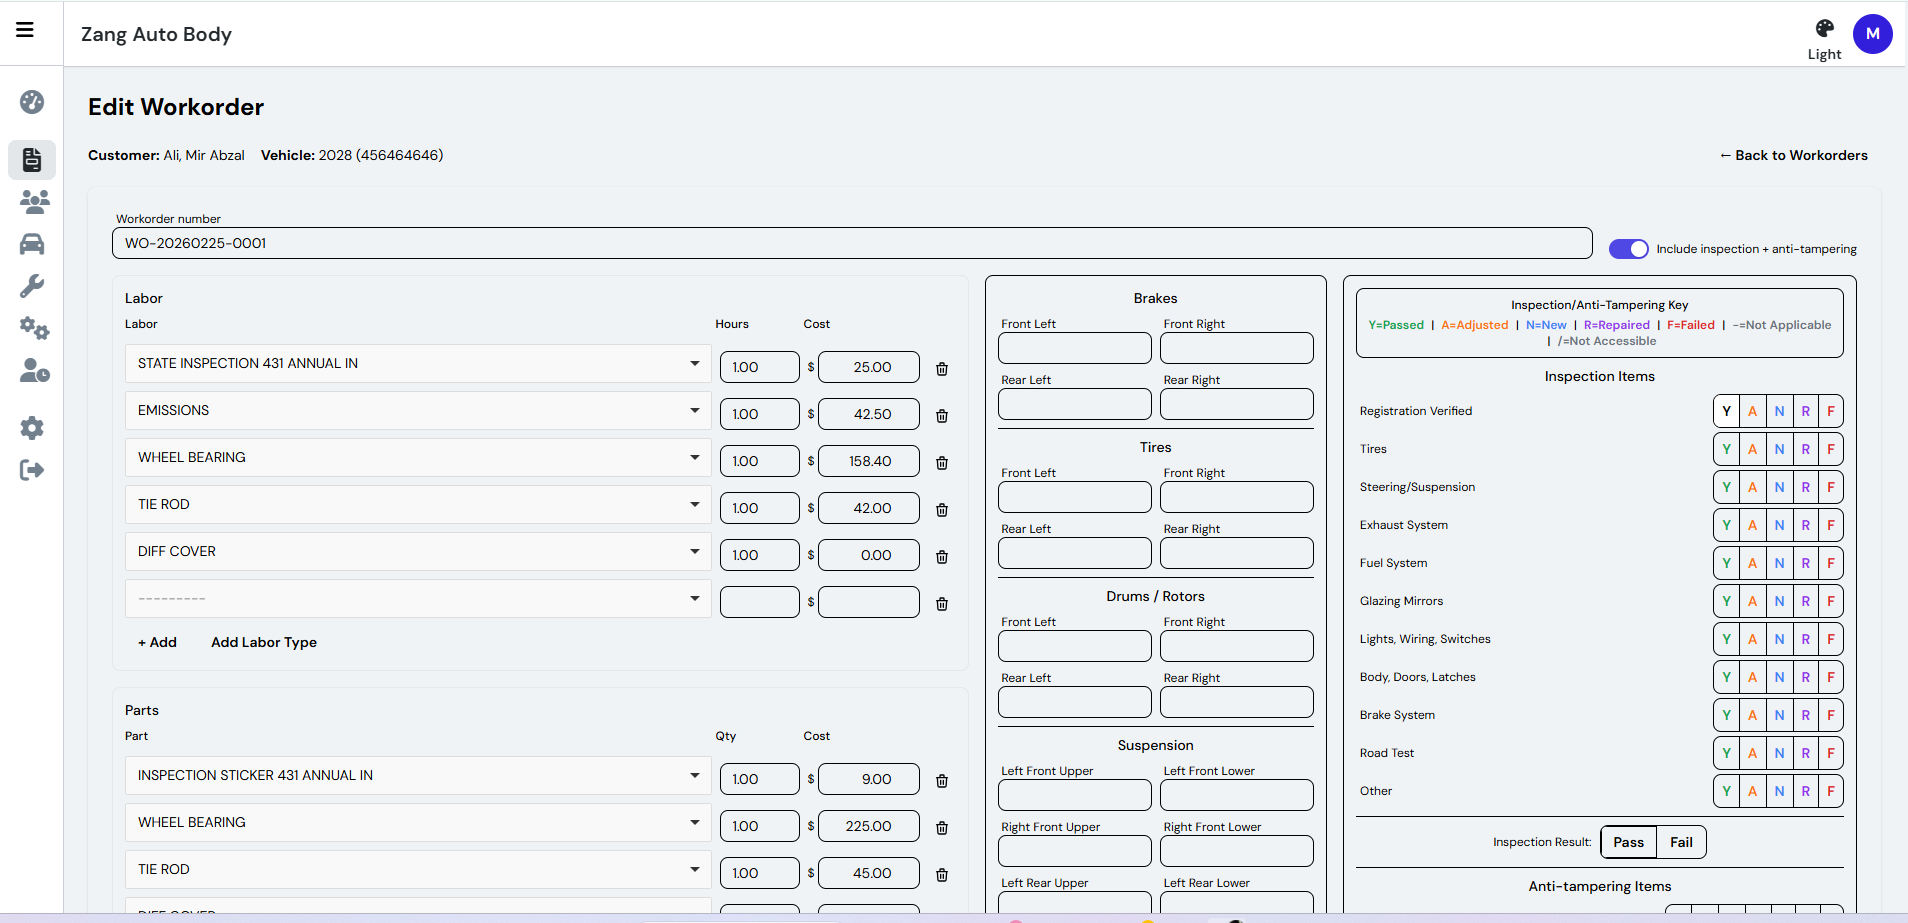Viewport: 1908px width, 923px height.
Task: Mark Exhaust System as R repaired
Action: coord(1805,525)
